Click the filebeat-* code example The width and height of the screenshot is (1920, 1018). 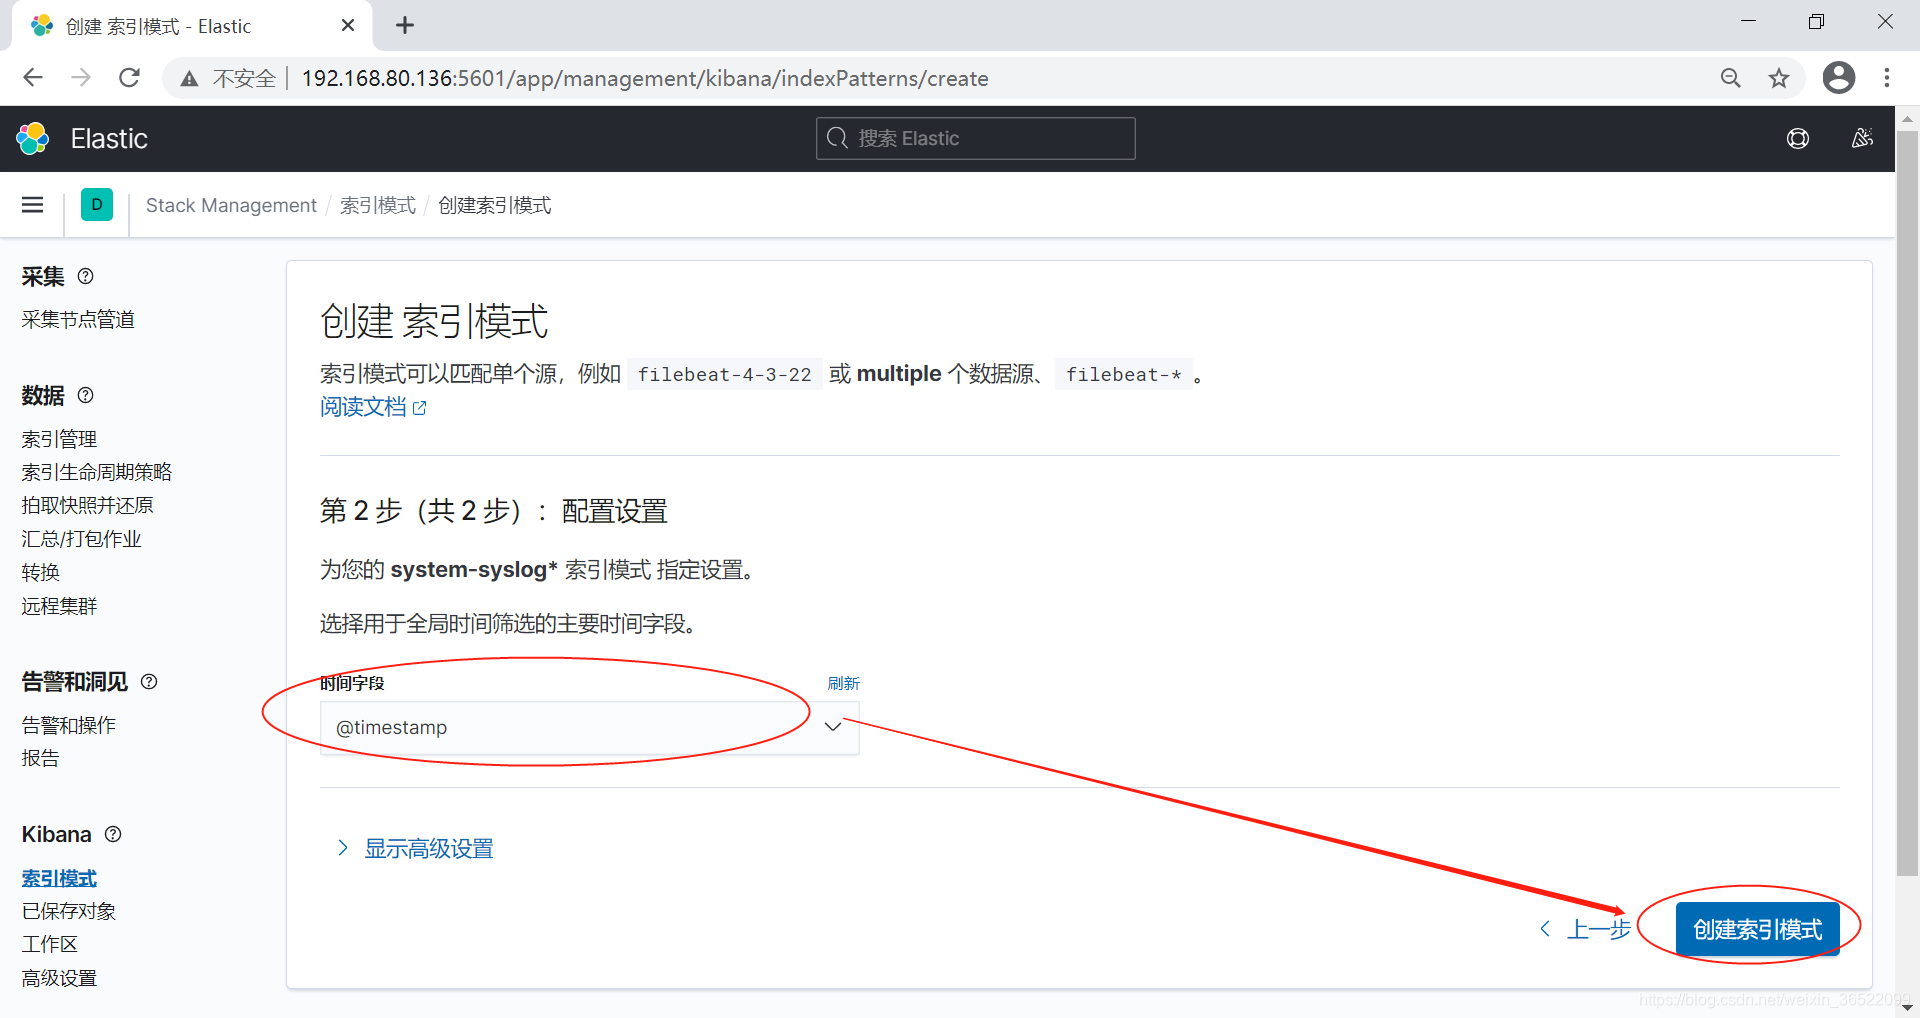point(1124,375)
